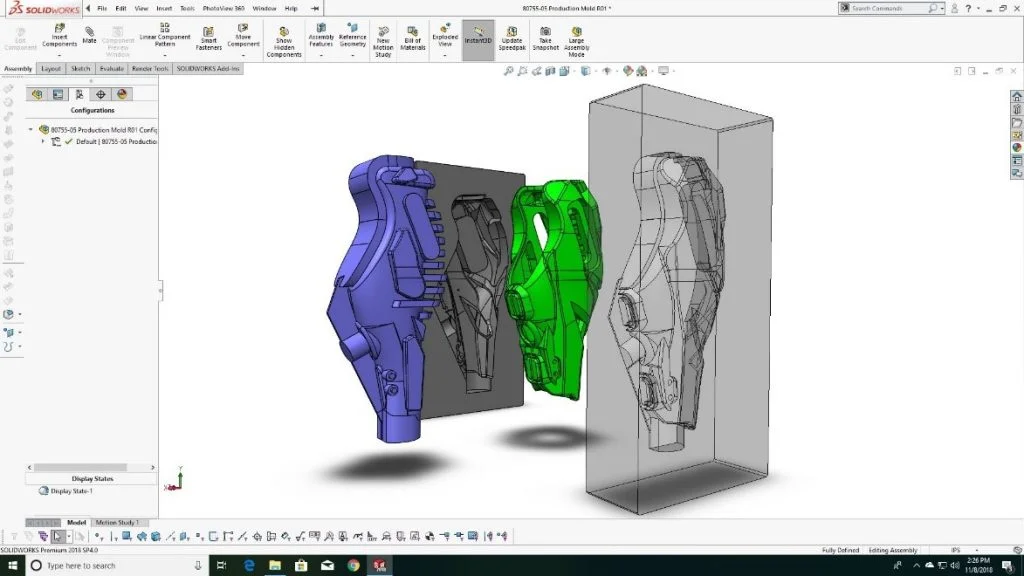Switch to the Evaluate tab
Image resolution: width=1024 pixels, height=576 pixels.
pyautogui.click(x=111, y=69)
